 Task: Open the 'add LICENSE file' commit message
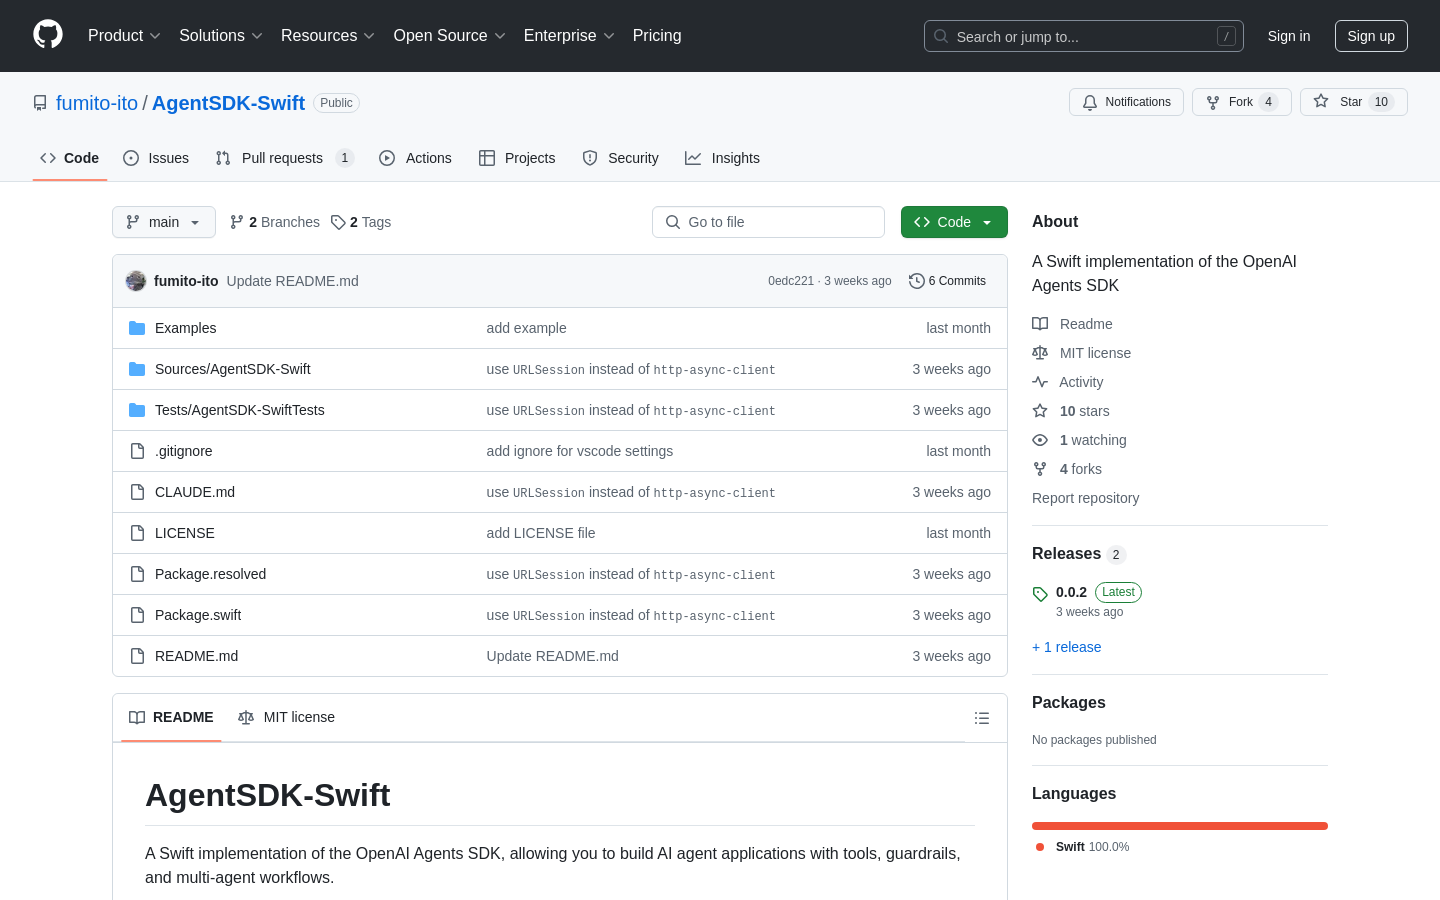[541, 533]
